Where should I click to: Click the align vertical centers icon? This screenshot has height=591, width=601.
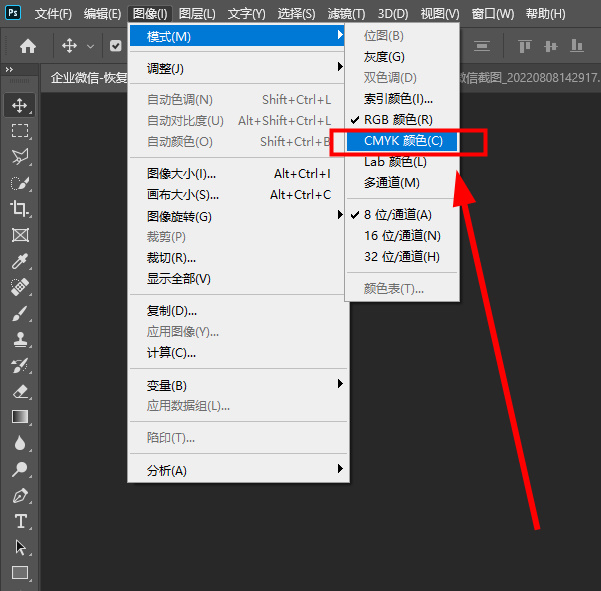click(x=550, y=46)
